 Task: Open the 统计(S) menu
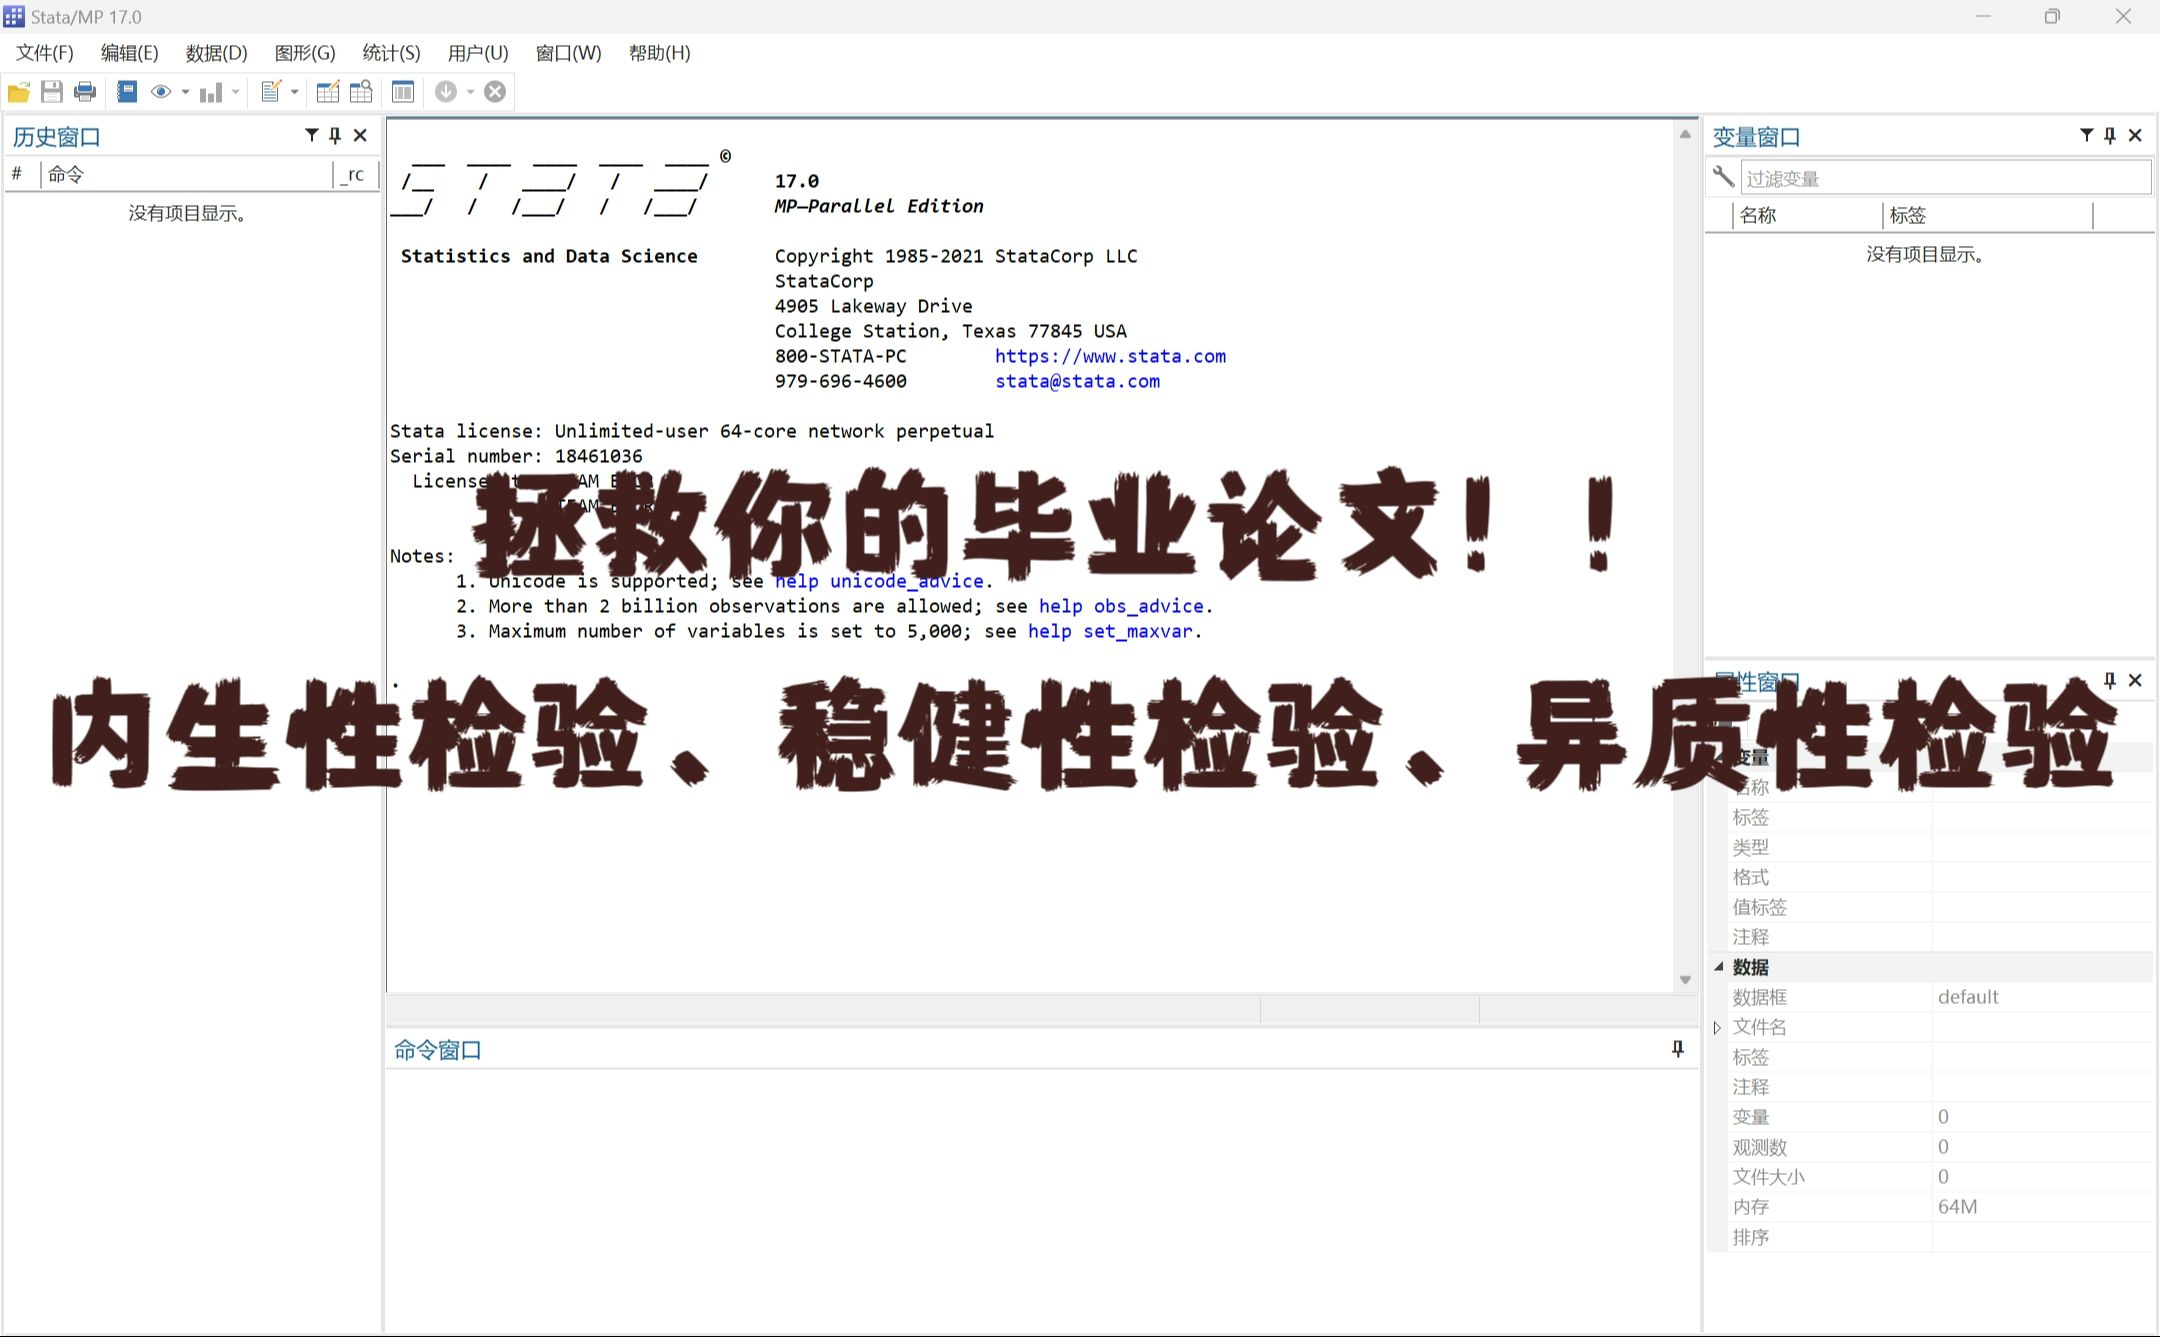coord(391,53)
